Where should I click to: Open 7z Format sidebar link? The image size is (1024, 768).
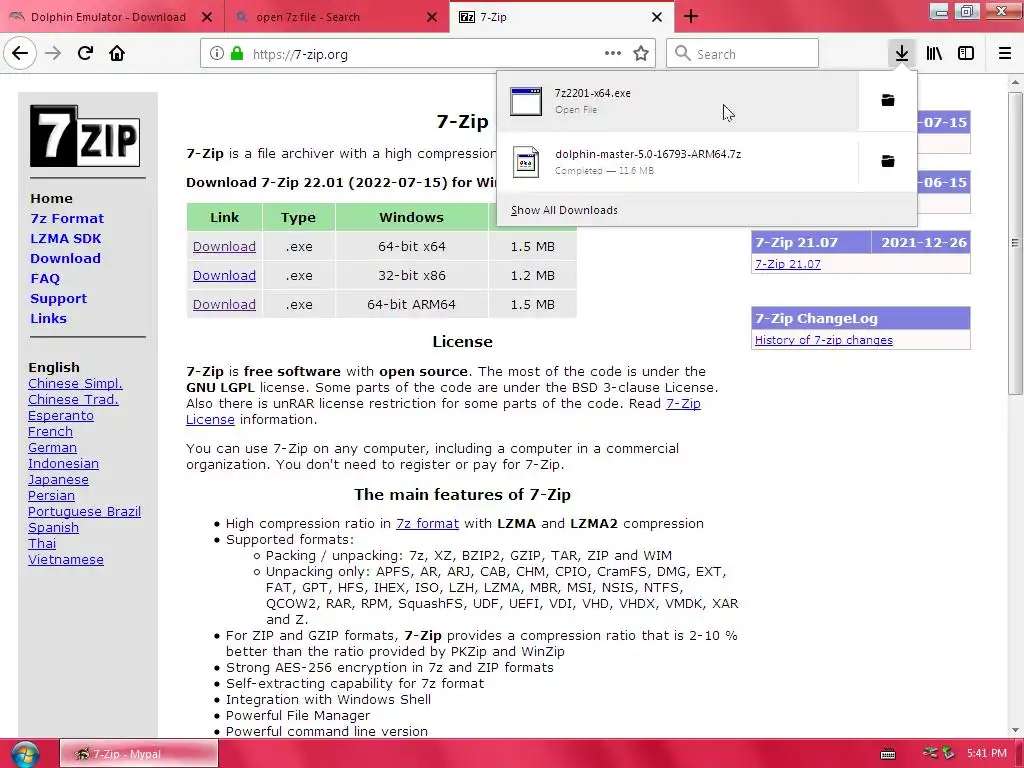(67, 218)
